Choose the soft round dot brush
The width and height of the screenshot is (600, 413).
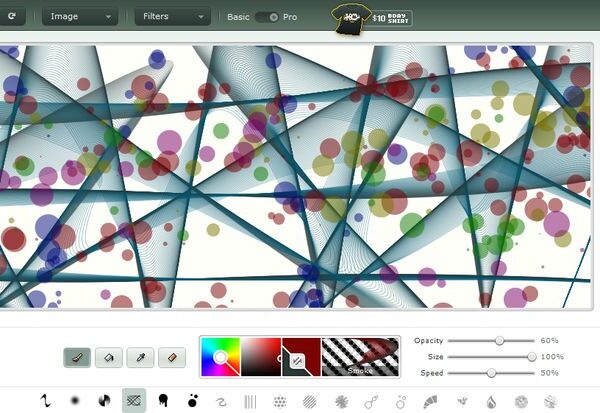(x=74, y=401)
